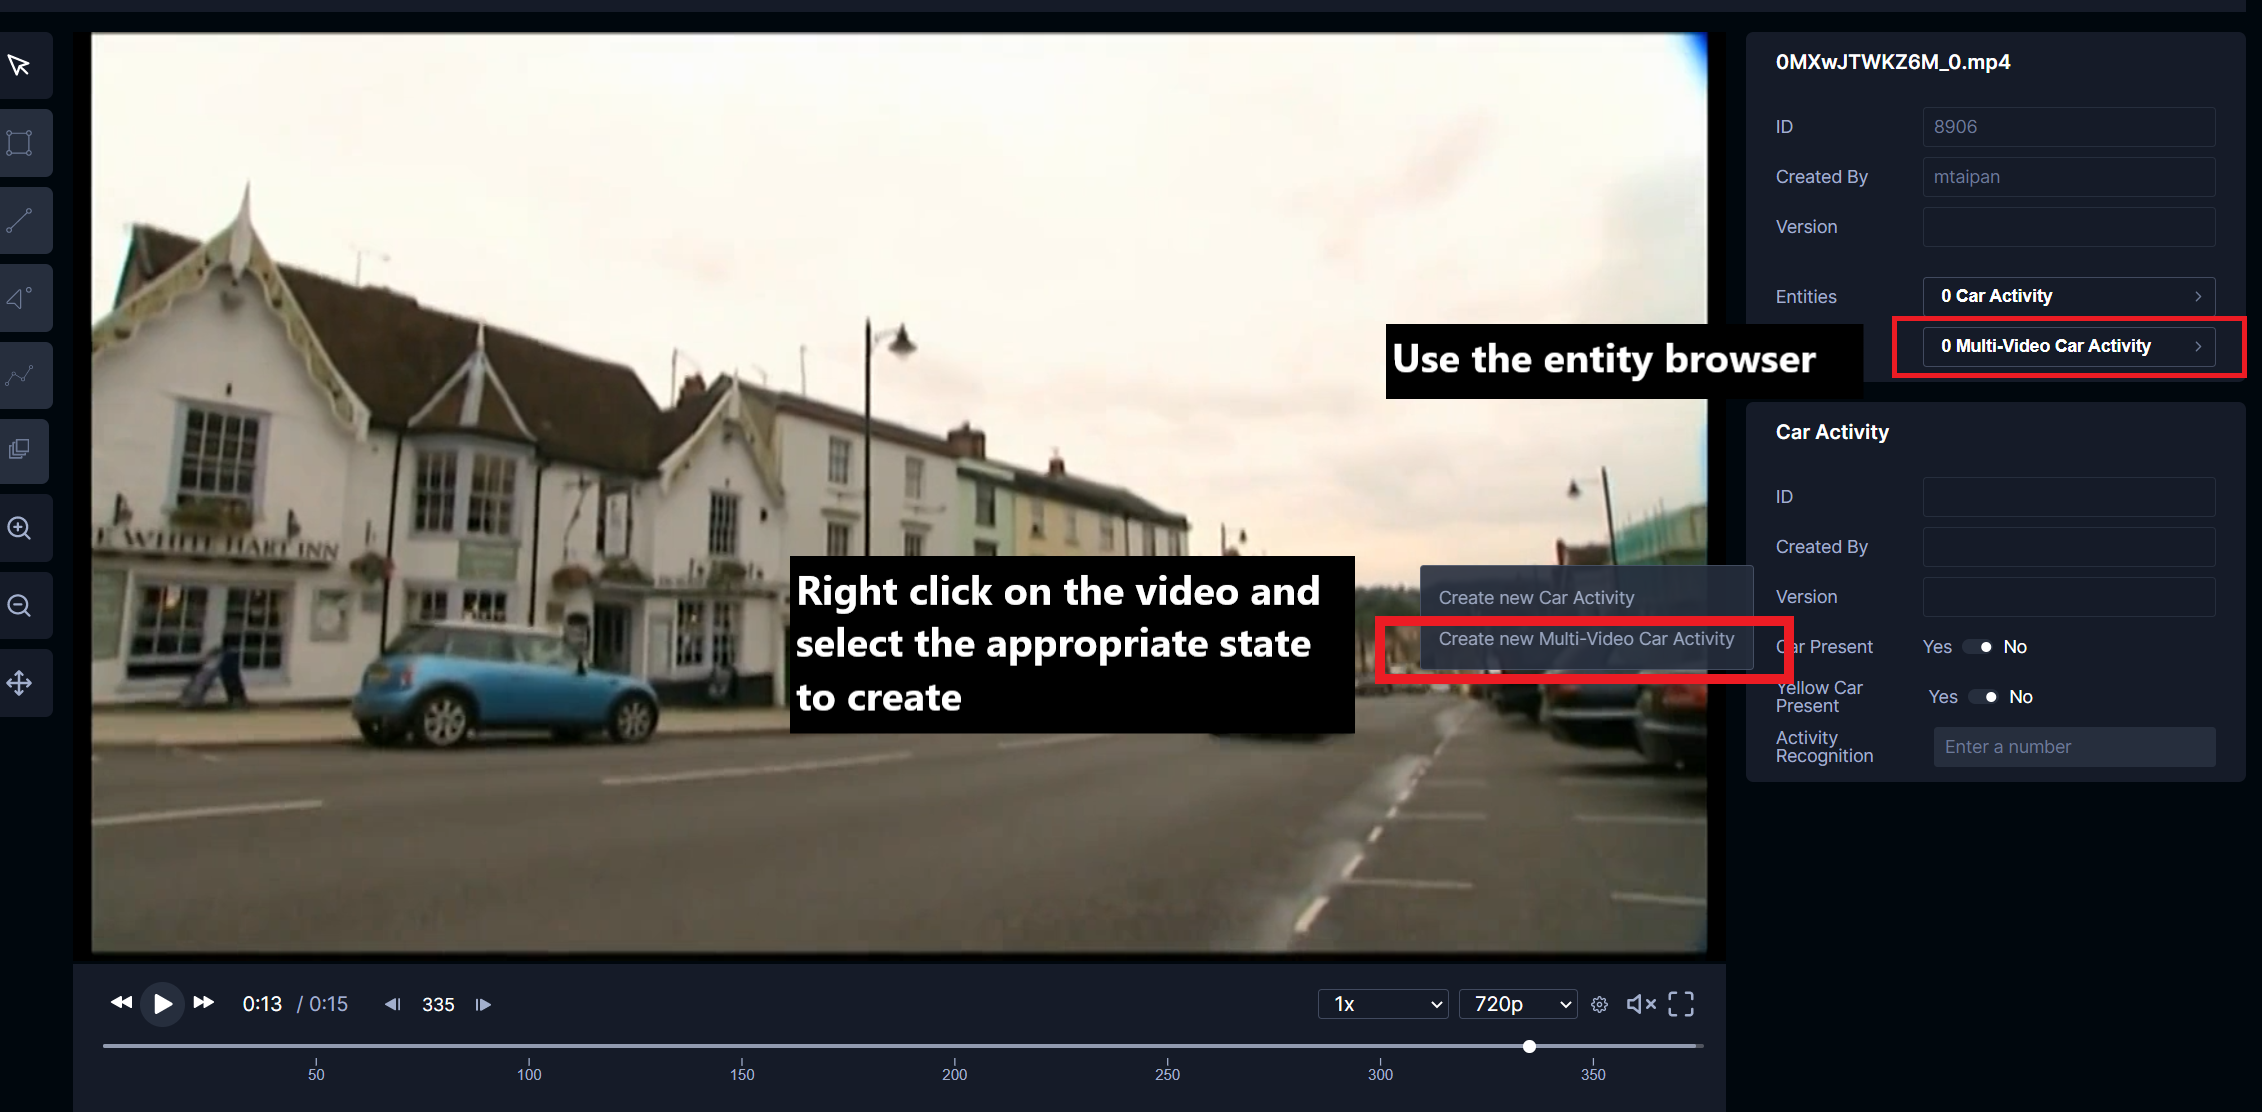Select the bounding box tool
Viewport: 2262px width, 1112px height.
(x=20, y=143)
